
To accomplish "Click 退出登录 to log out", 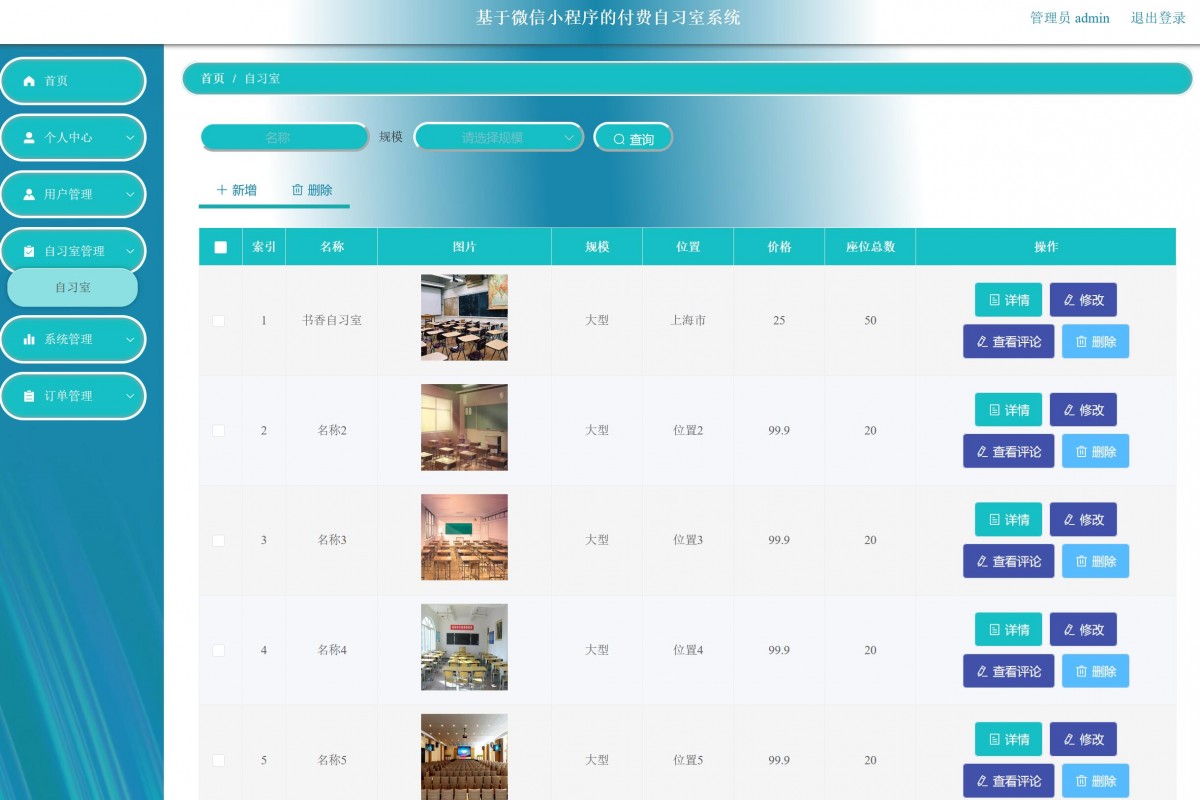I will 1160,18.
